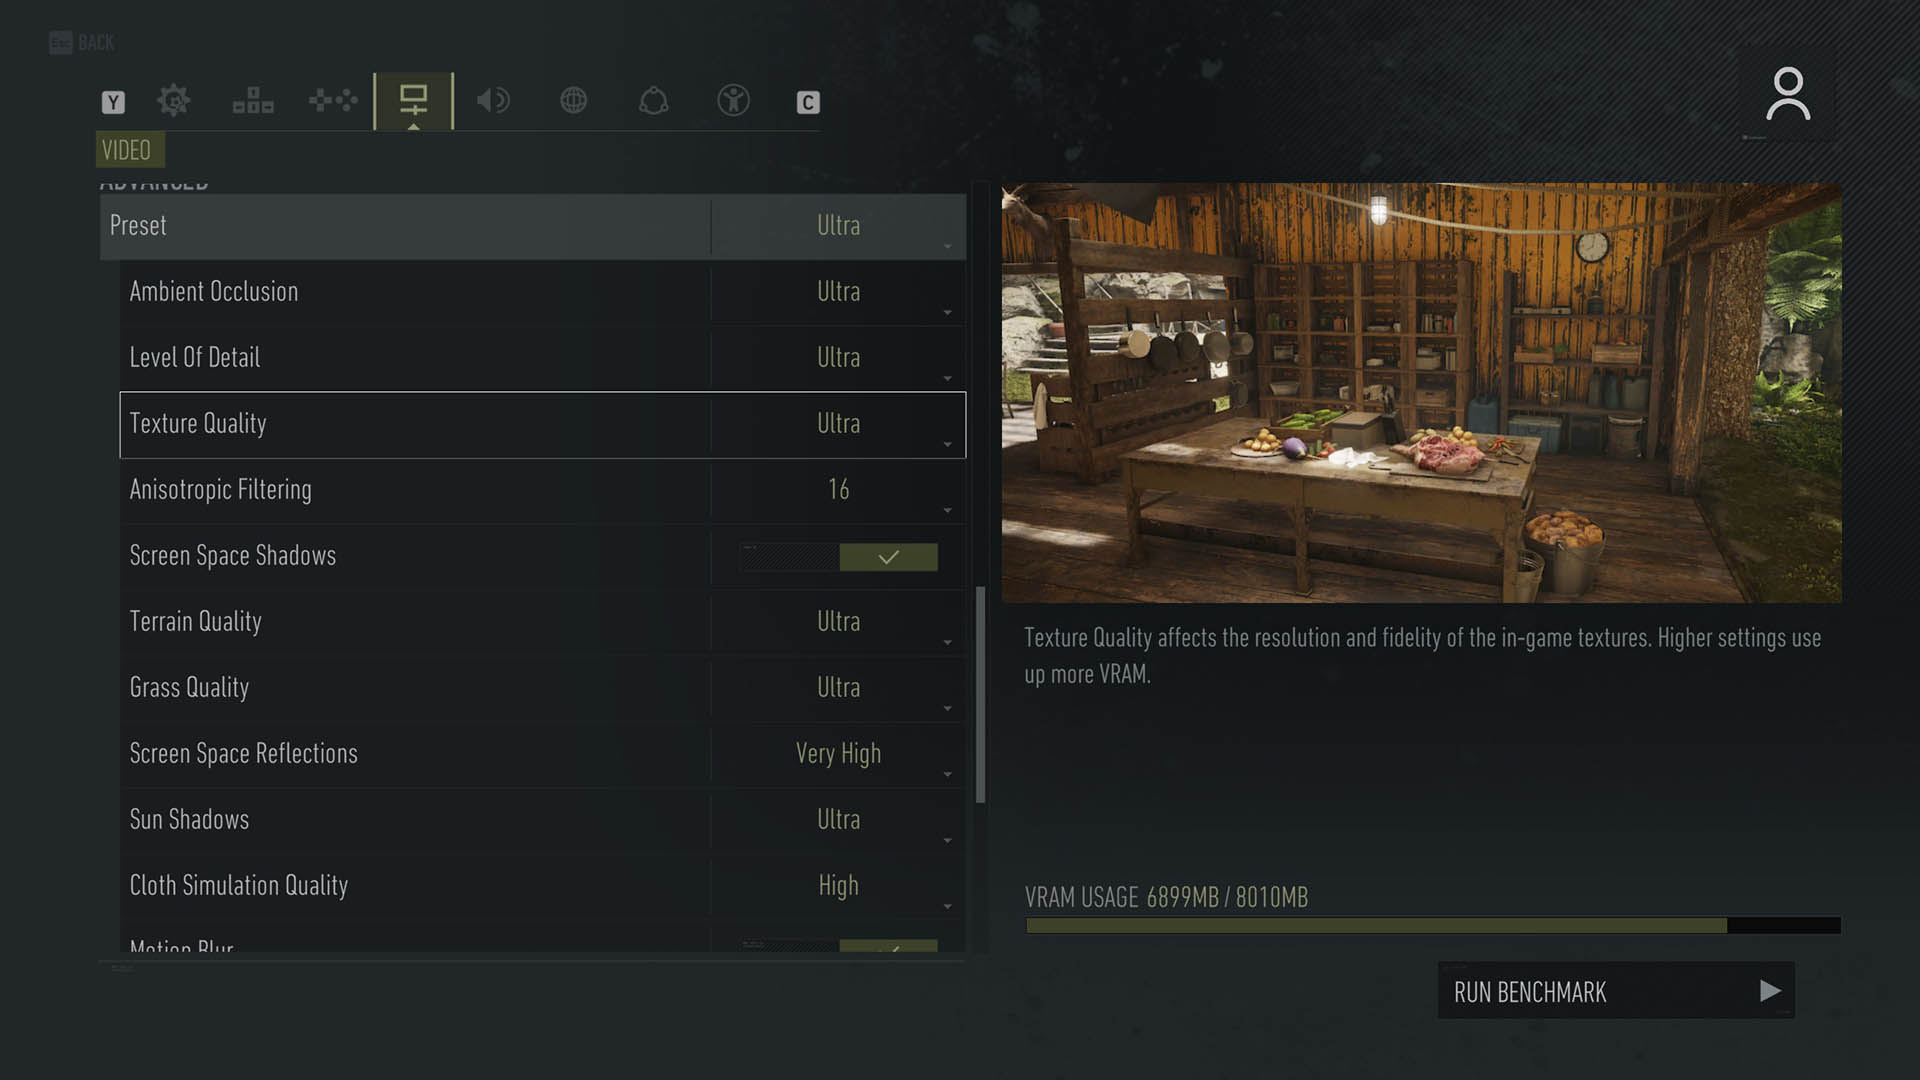Change the Cloth Simulation Quality dropdown
The image size is (1920, 1080).
click(838, 886)
